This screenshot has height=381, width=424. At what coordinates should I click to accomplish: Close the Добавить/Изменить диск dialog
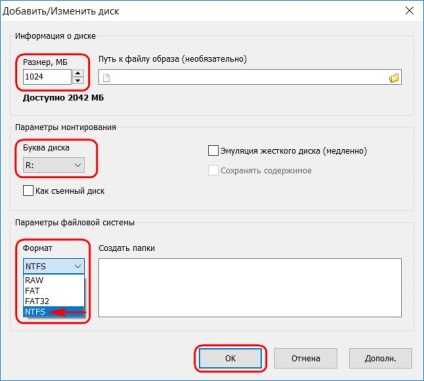[x=410, y=11]
